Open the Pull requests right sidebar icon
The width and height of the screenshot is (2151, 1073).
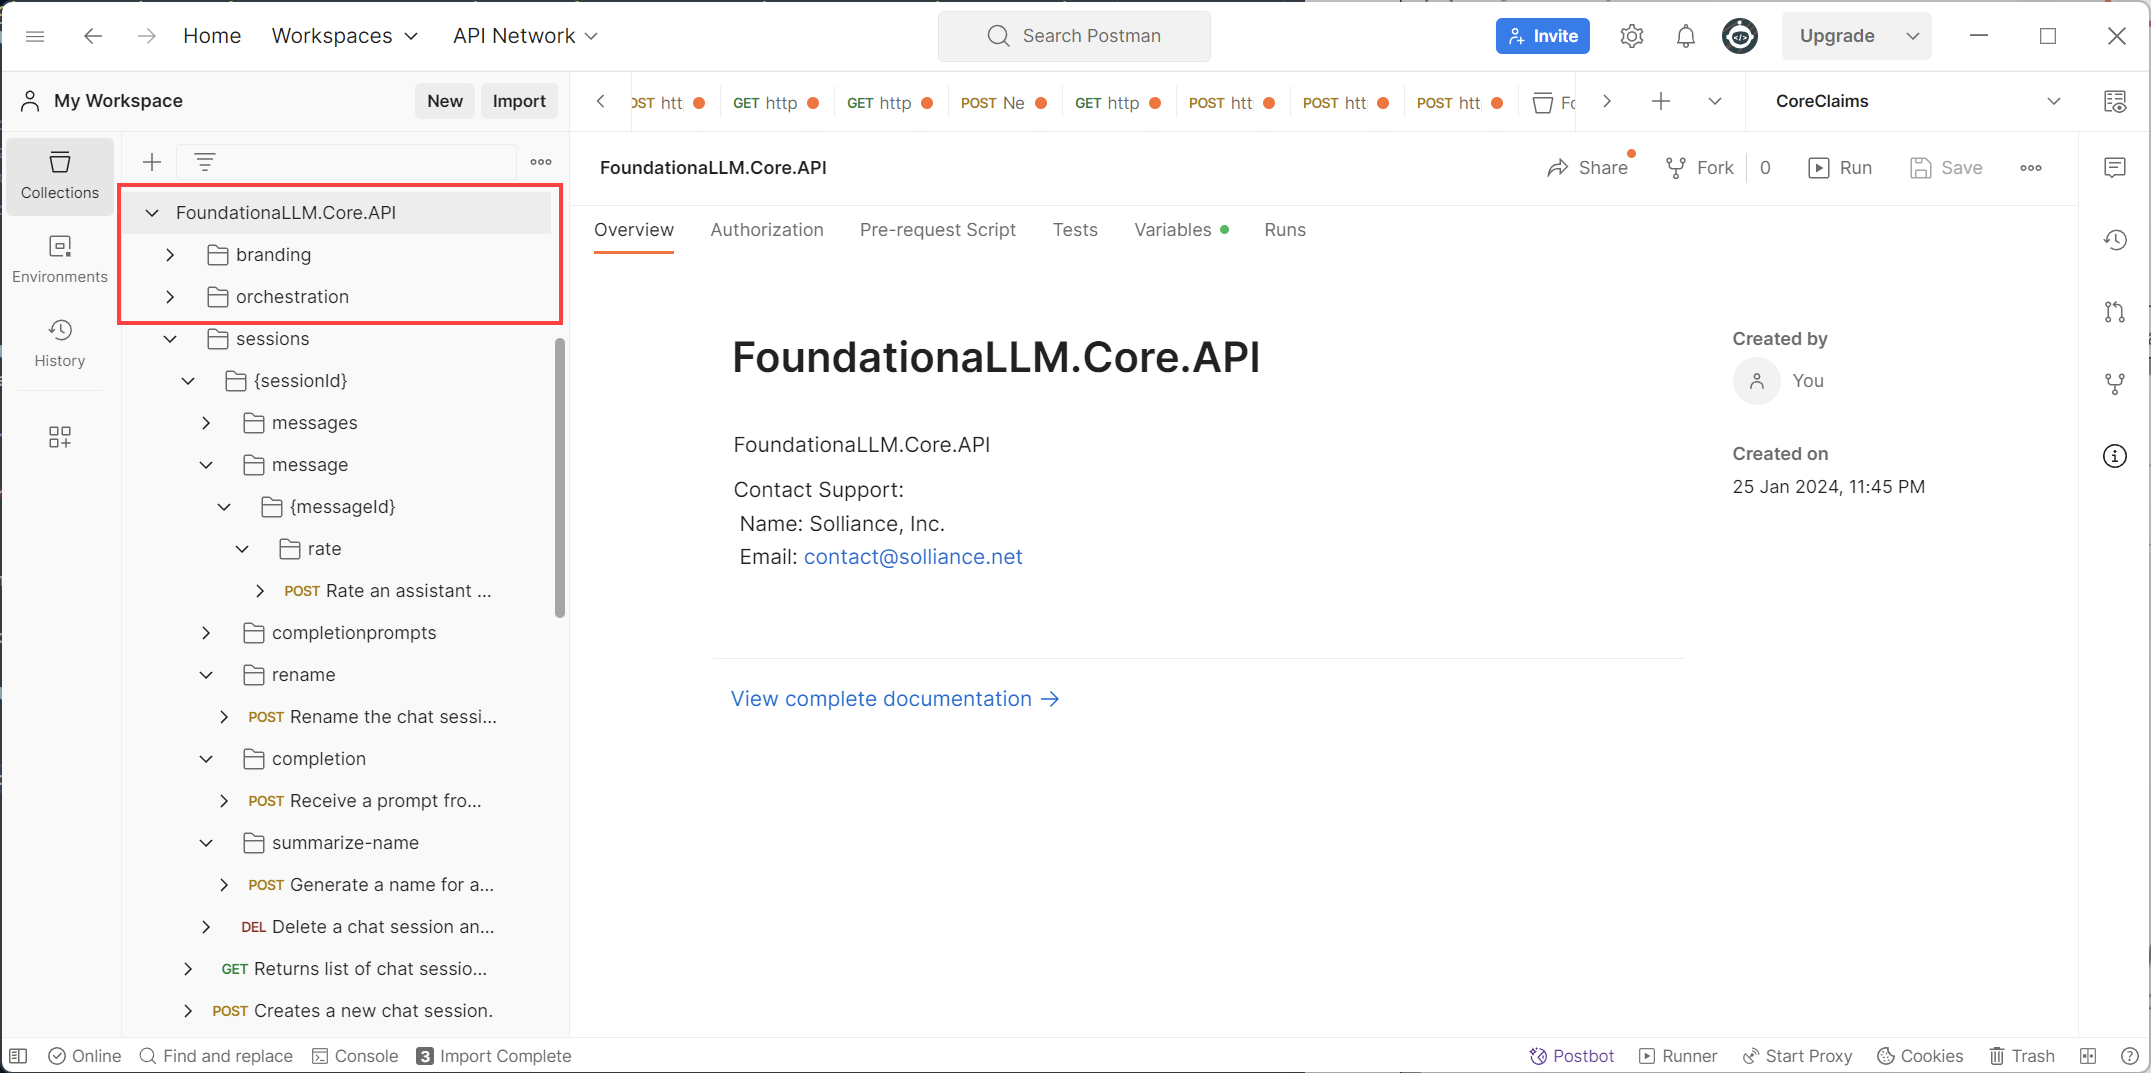(x=2115, y=312)
